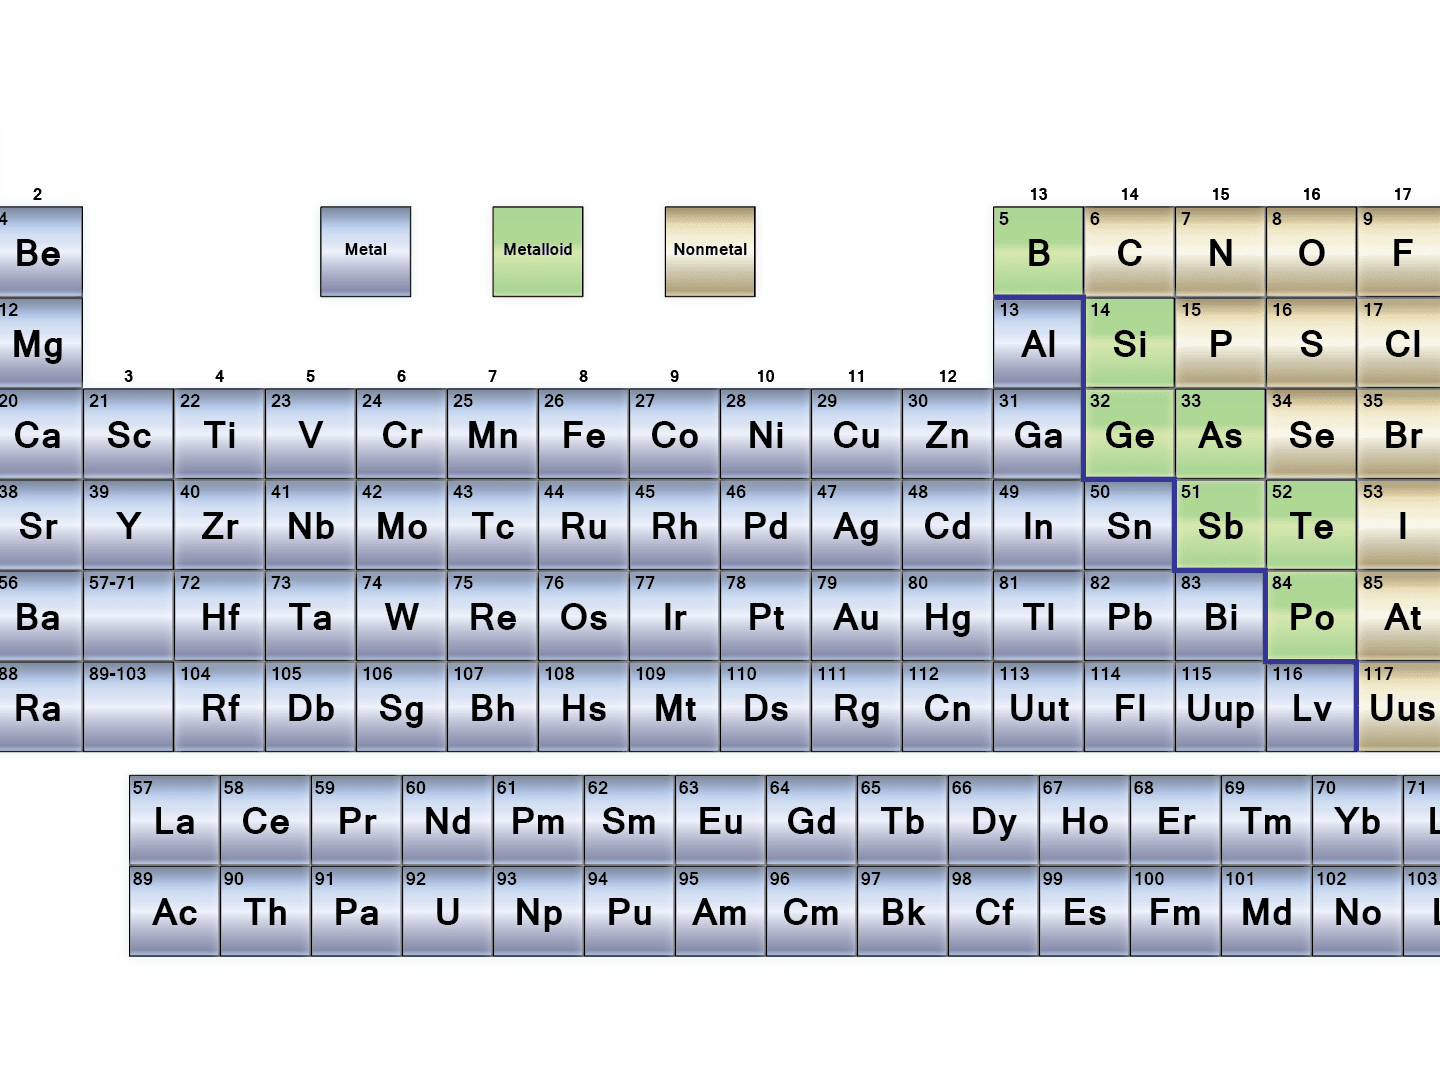The height and width of the screenshot is (1080, 1440).
Task: Click the Chromium (Cr) tile
Action: point(401,434)
